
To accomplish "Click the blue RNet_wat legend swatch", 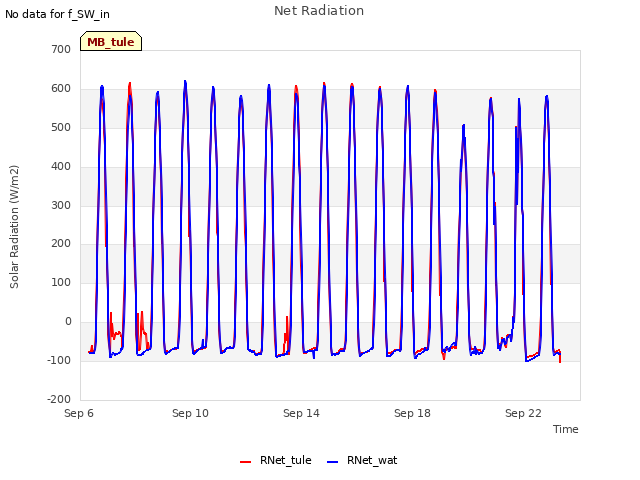I will point(333,462).
